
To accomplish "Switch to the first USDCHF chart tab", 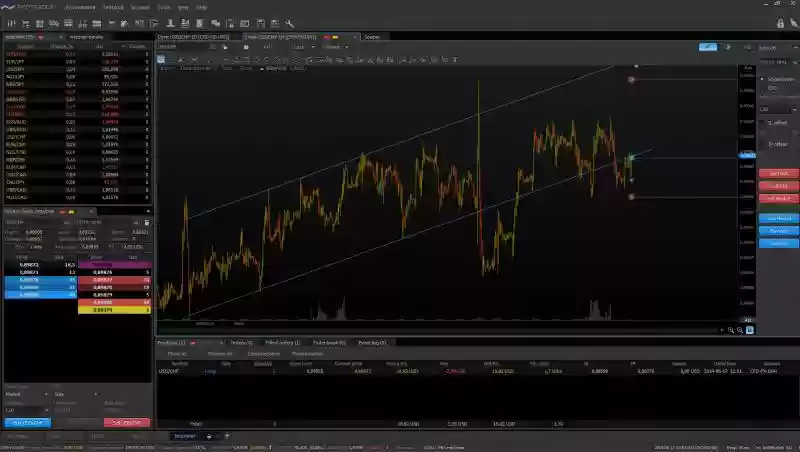I will point(193,37).
